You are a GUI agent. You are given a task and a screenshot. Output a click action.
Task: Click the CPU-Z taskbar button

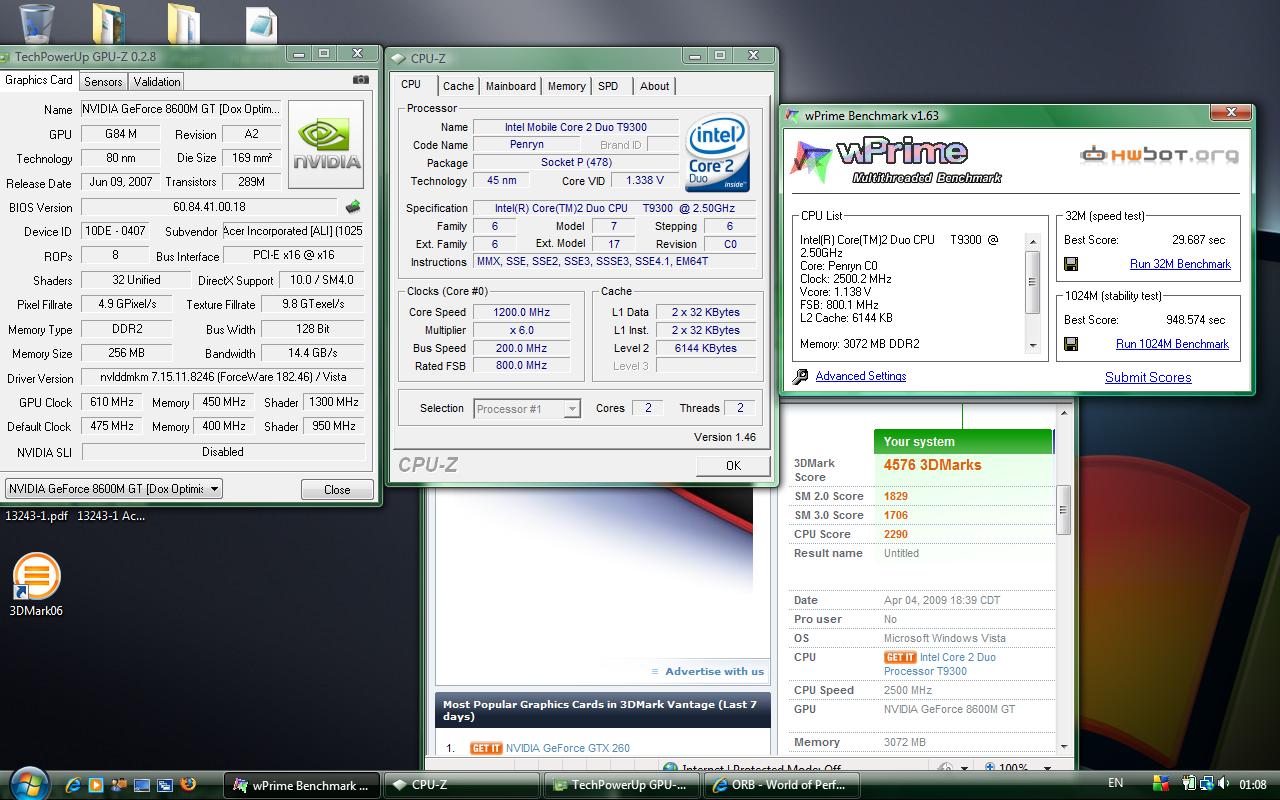coord(462,785)
